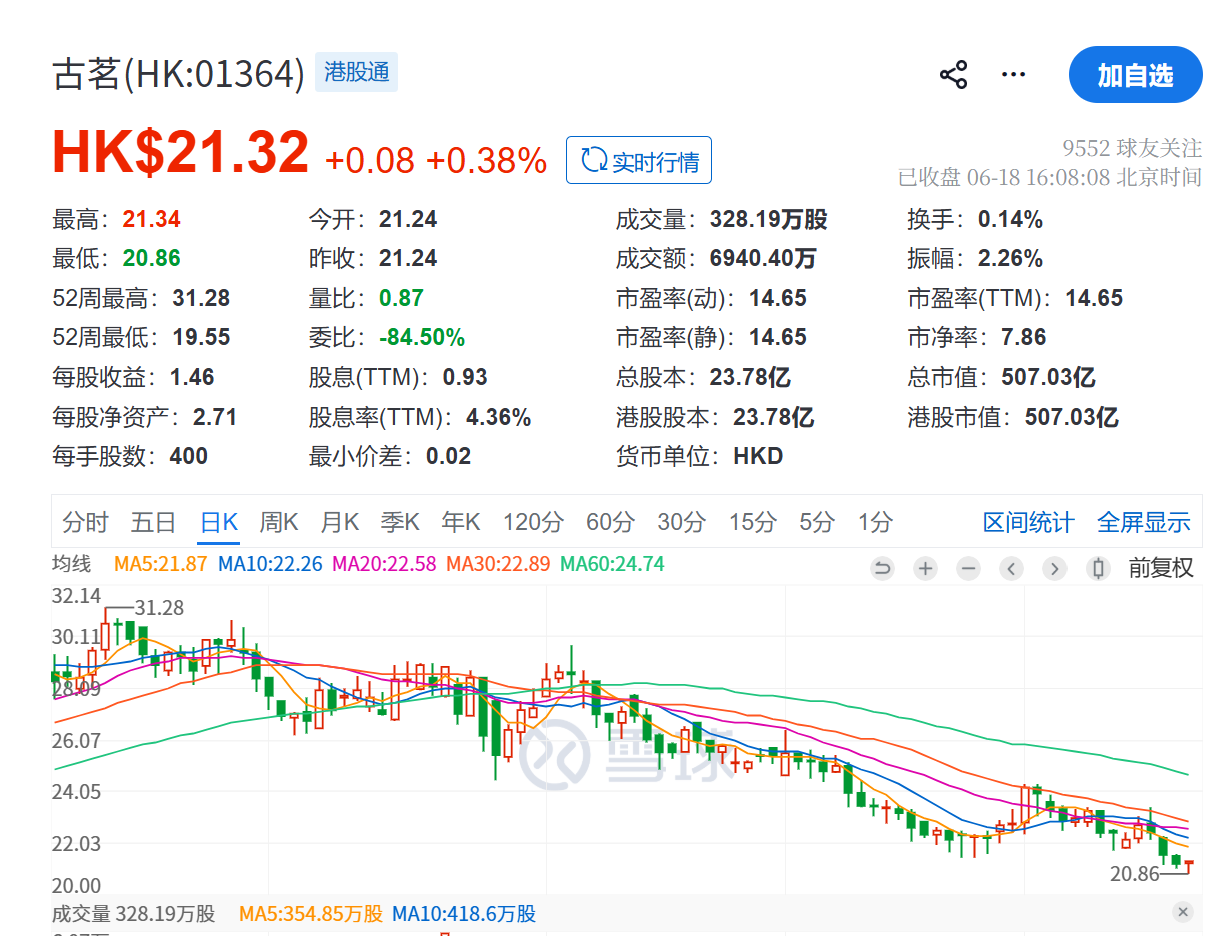Click the 最高 value 21.34
Viewport: 1214px width, 936px height.
point(152,219)
